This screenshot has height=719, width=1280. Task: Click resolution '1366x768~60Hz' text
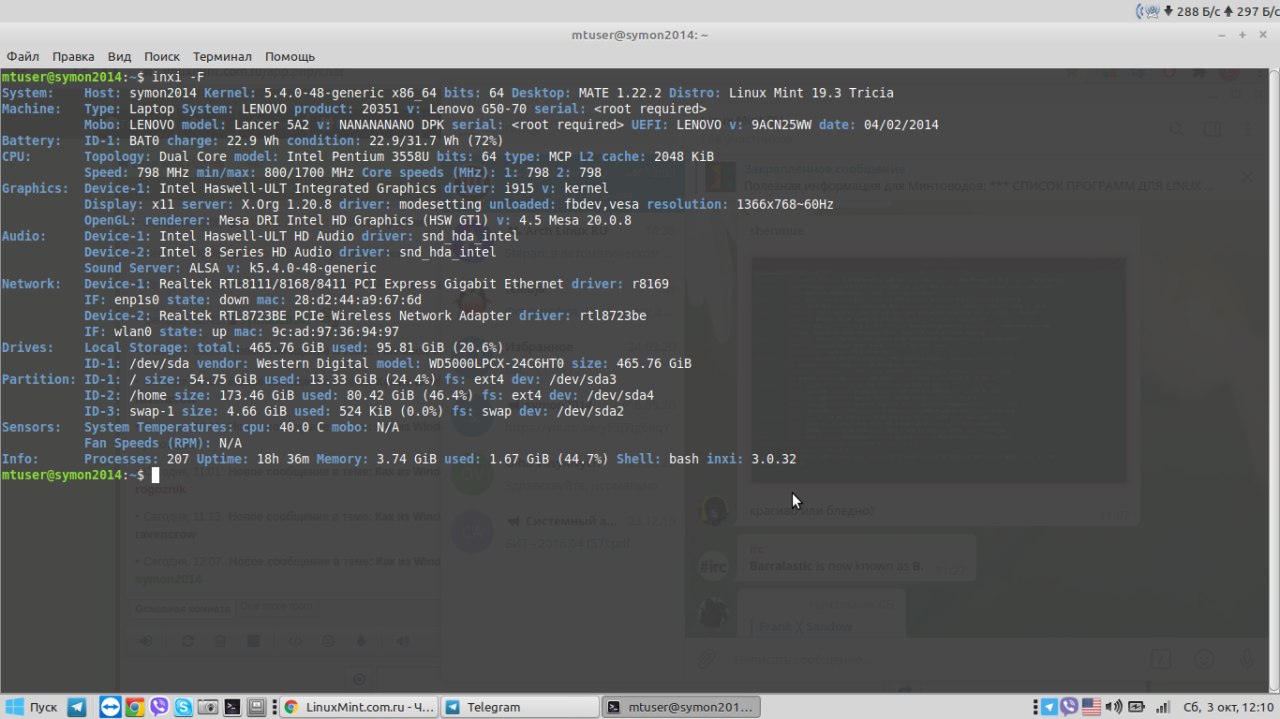783,204
